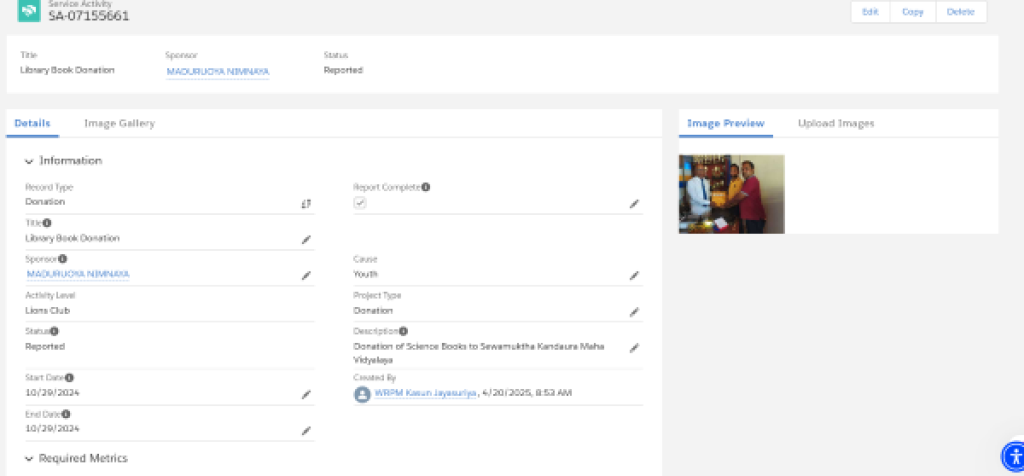Change record type icon next to Donation
This screenshot has width=1024, height=476.
306,204
